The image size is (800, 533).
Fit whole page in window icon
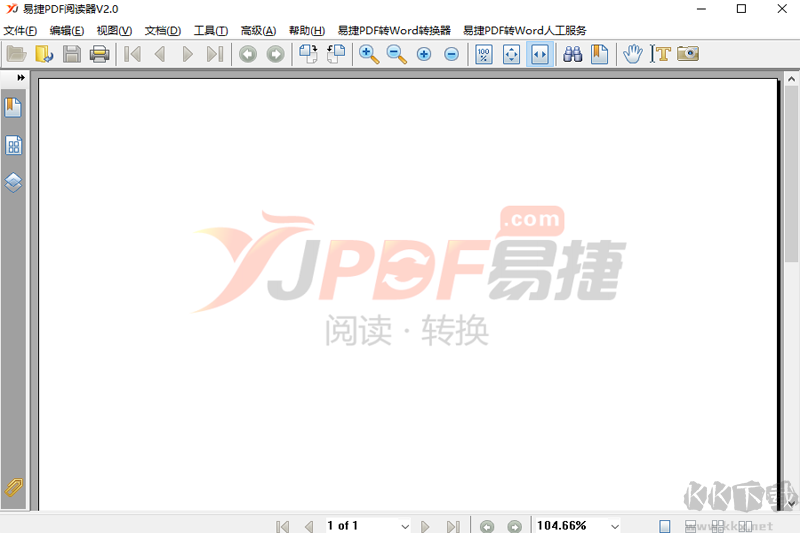512,54
